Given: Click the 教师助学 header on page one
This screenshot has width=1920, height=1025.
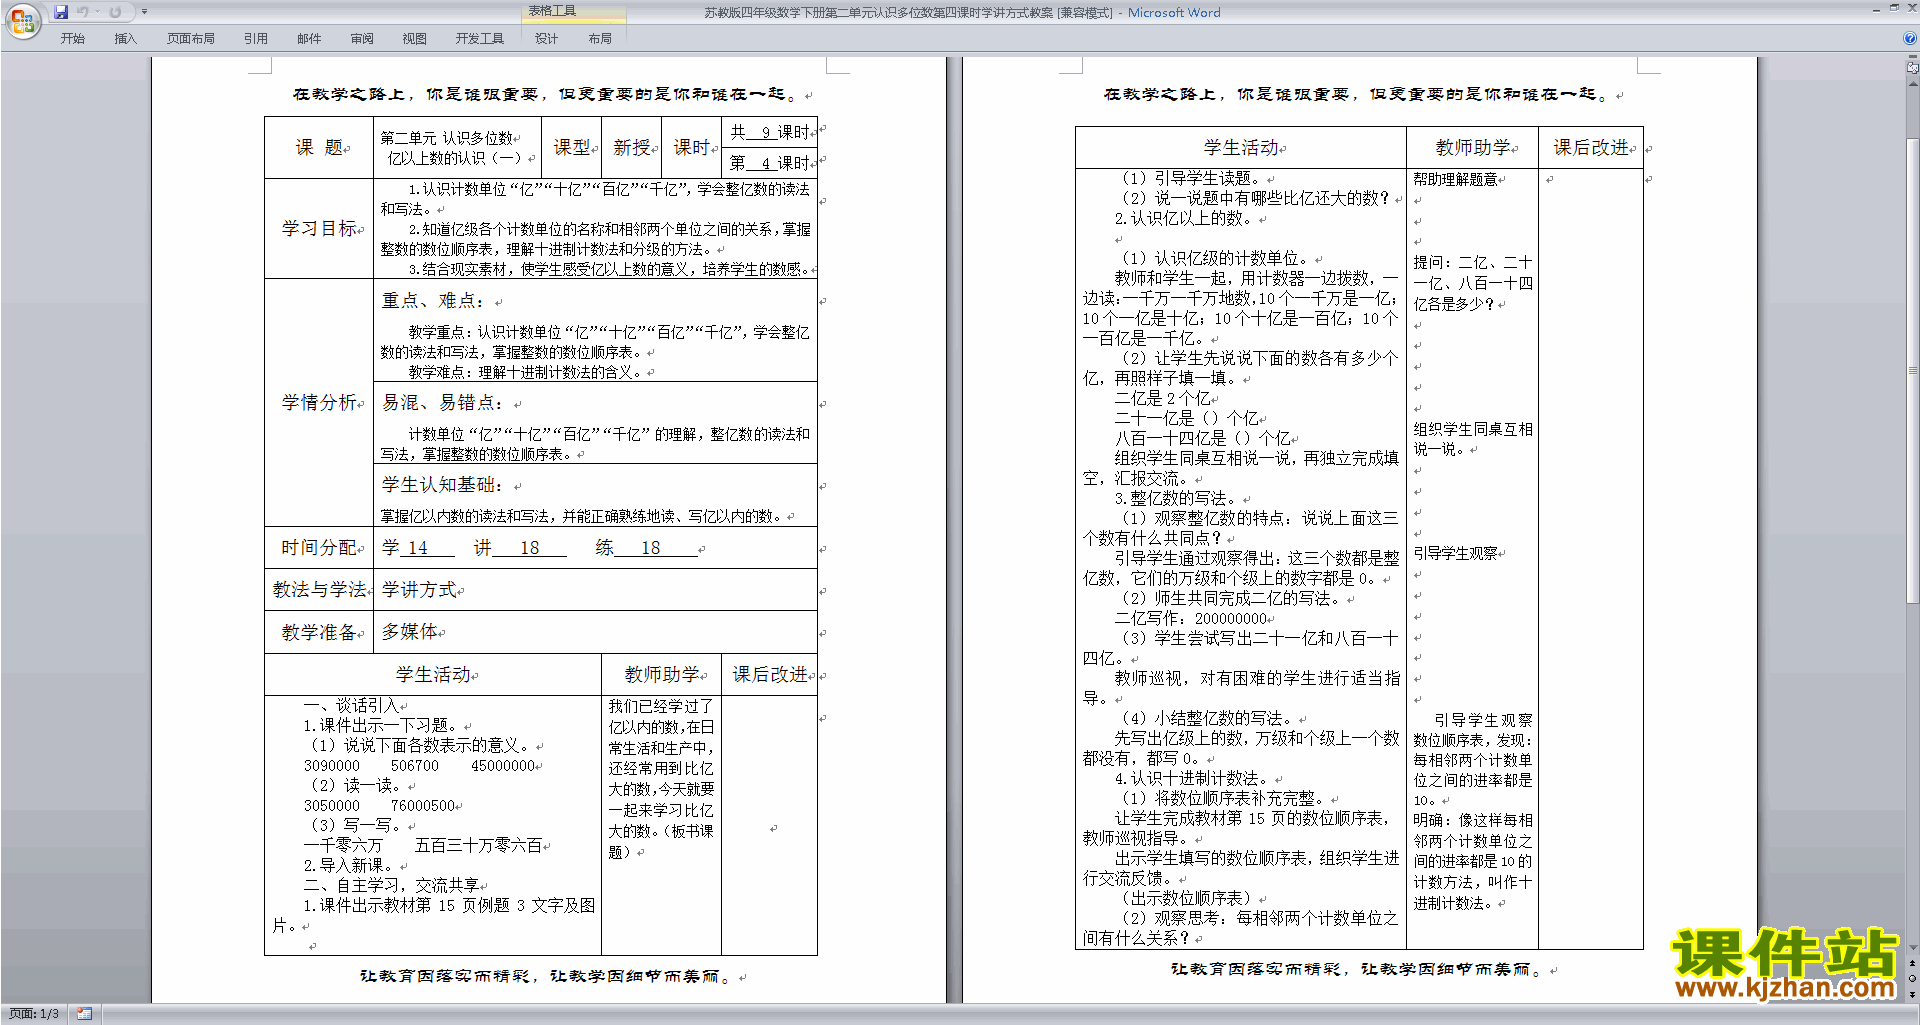Looking at the screenshot, I should [x=662, y=675].
